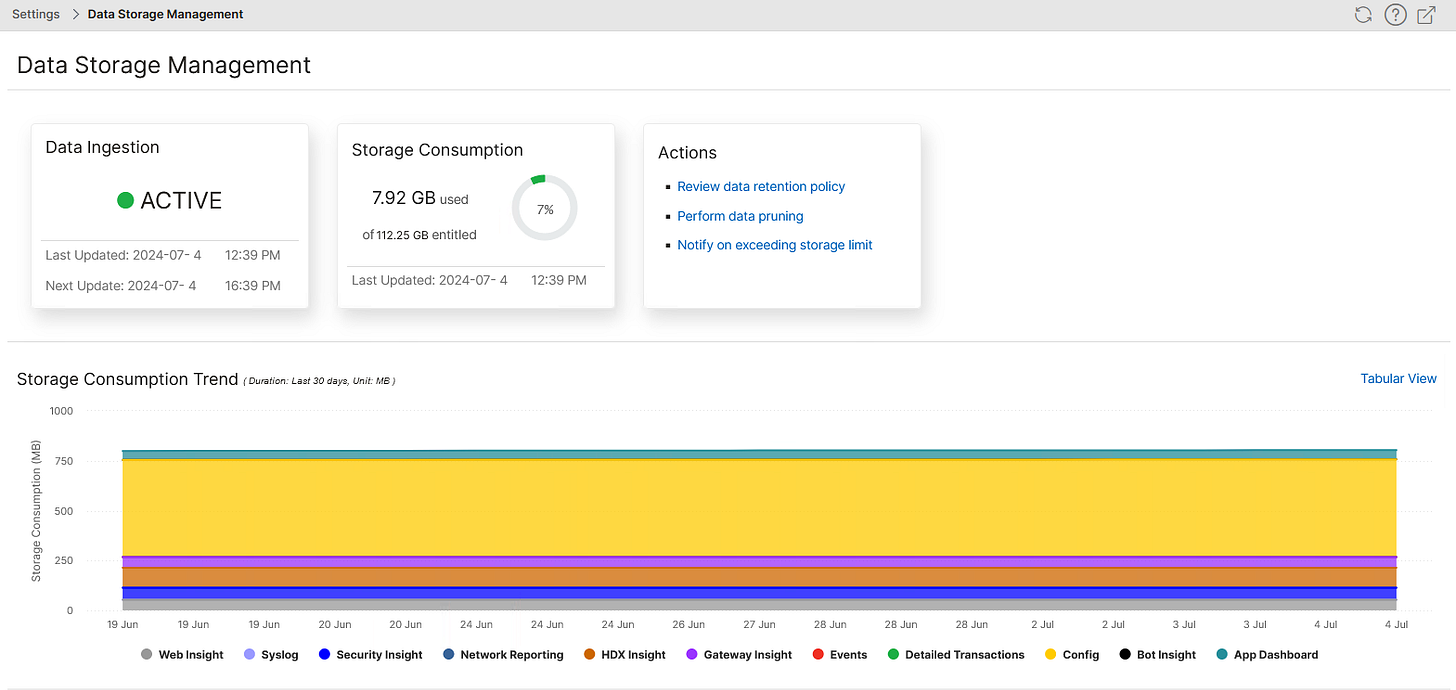
Task: Click Data Storage Management breadcrumb
Action: point(166,14)
